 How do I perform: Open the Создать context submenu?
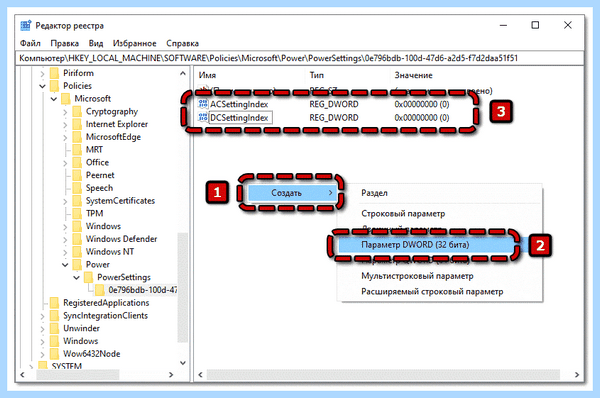tap(292, 192)
